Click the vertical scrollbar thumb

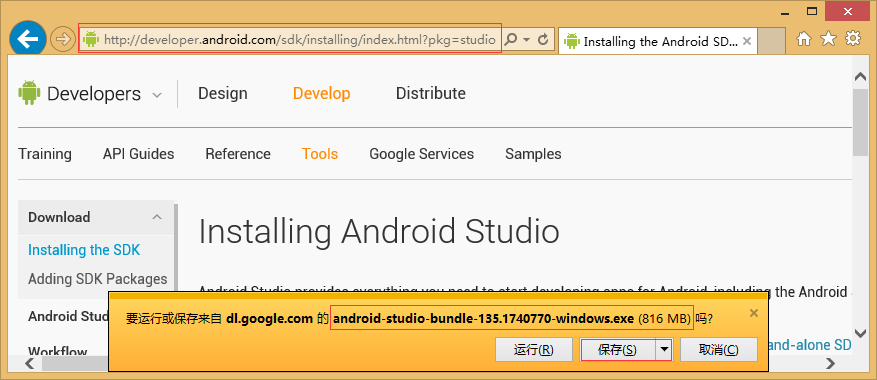860,122
